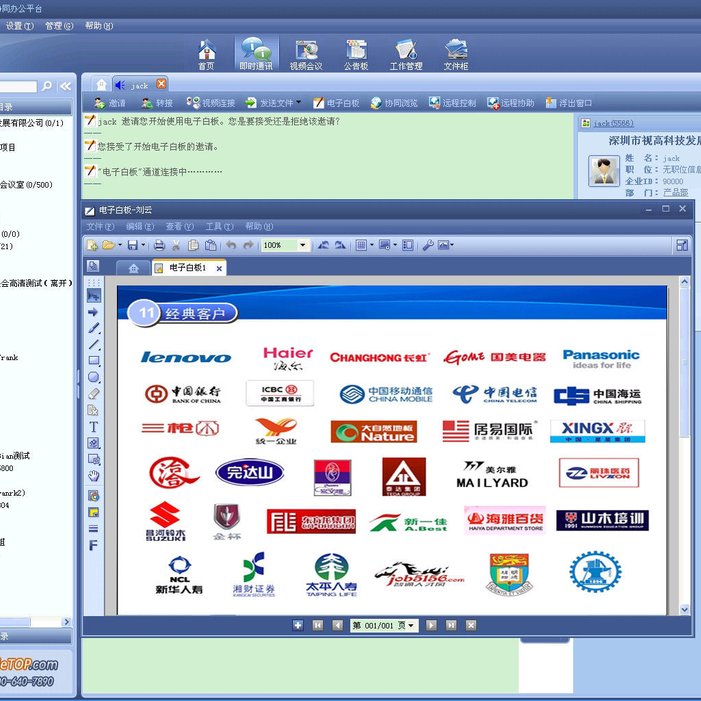Go to the previous whiteboard page

pyautogui.click(x=338, y=625)
